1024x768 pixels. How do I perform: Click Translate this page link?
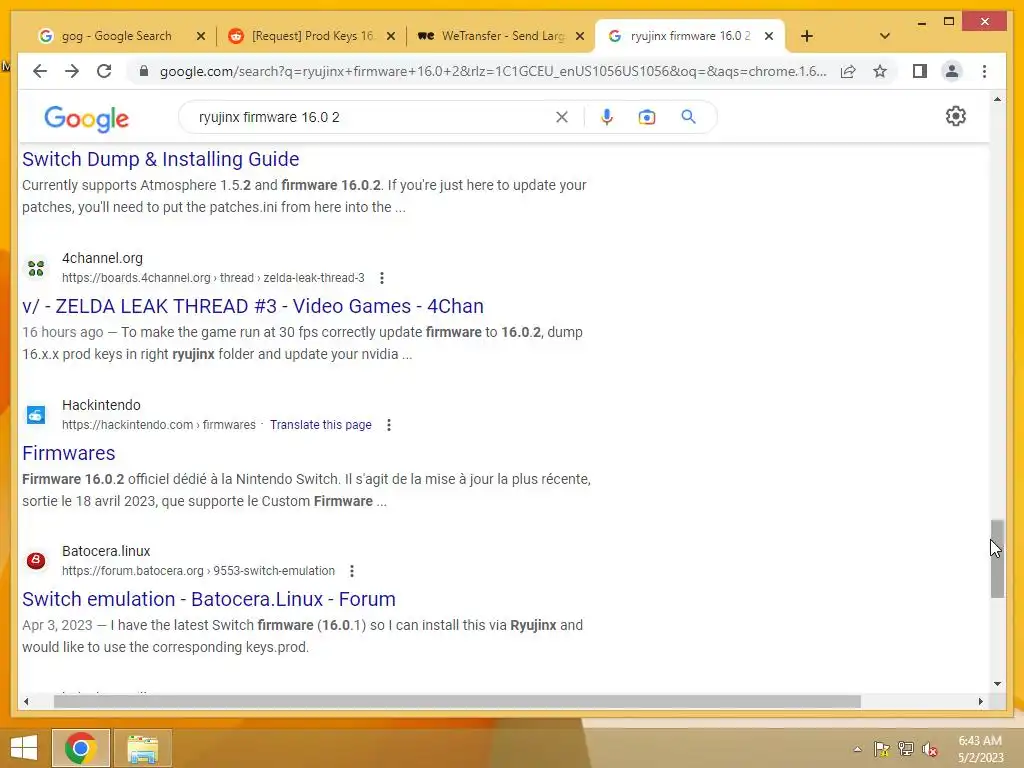(x=321, y=425)
